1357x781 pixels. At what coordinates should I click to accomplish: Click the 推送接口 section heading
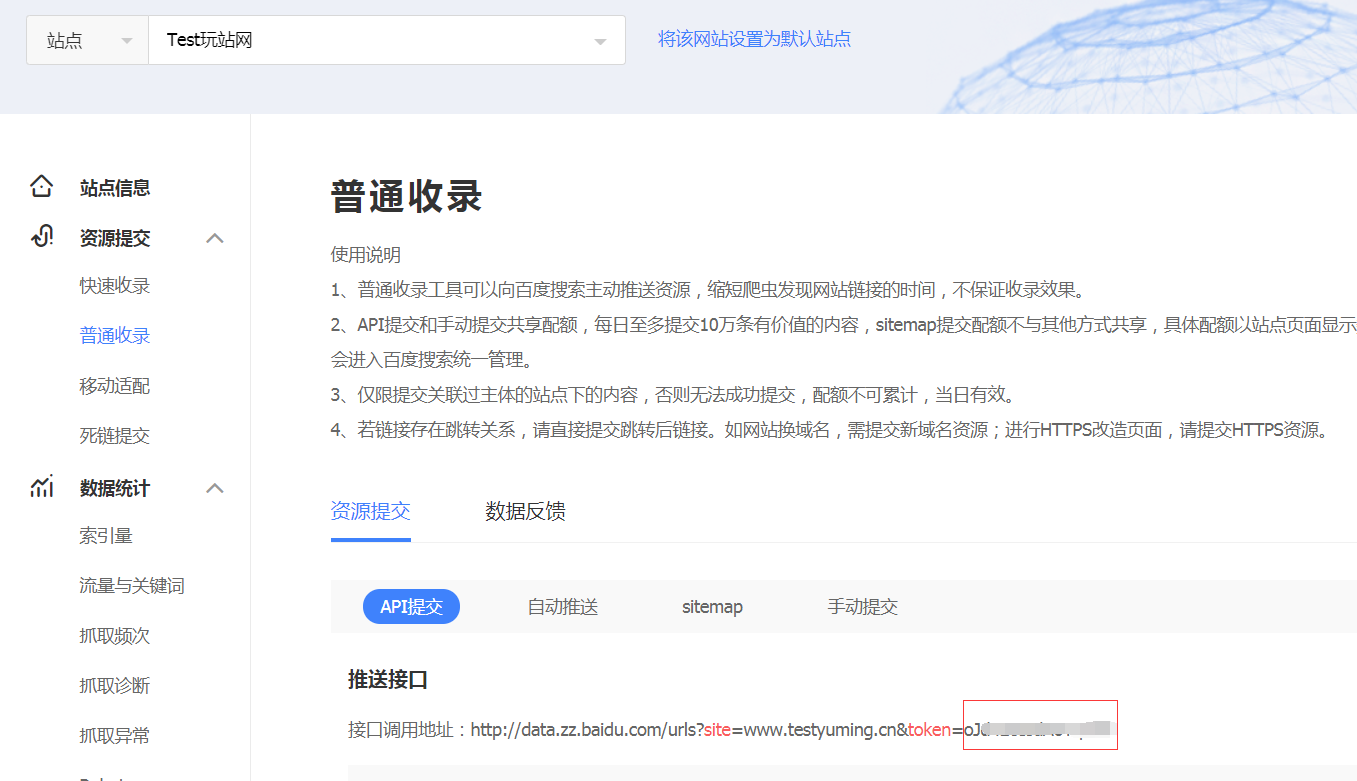point(388,680)
